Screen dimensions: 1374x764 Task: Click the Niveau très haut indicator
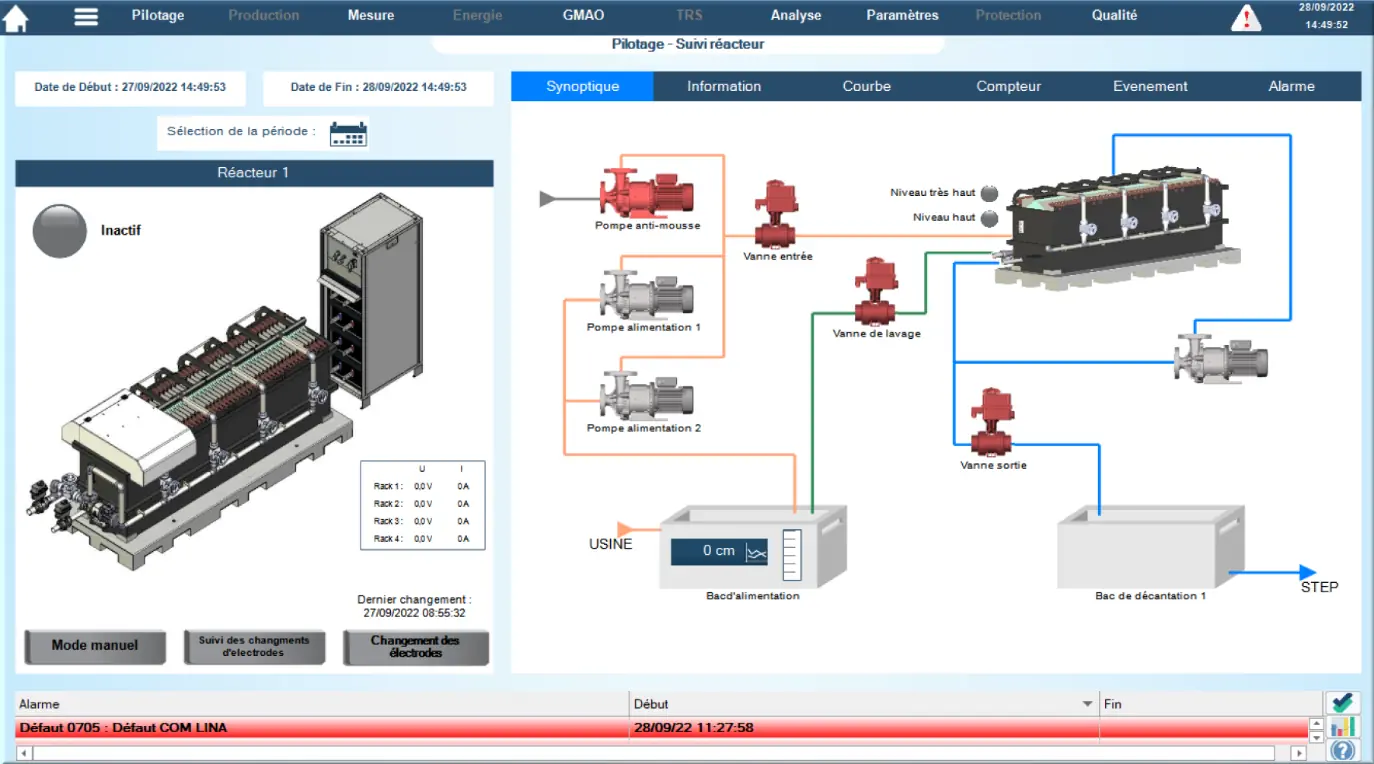[x=989, y=193]
